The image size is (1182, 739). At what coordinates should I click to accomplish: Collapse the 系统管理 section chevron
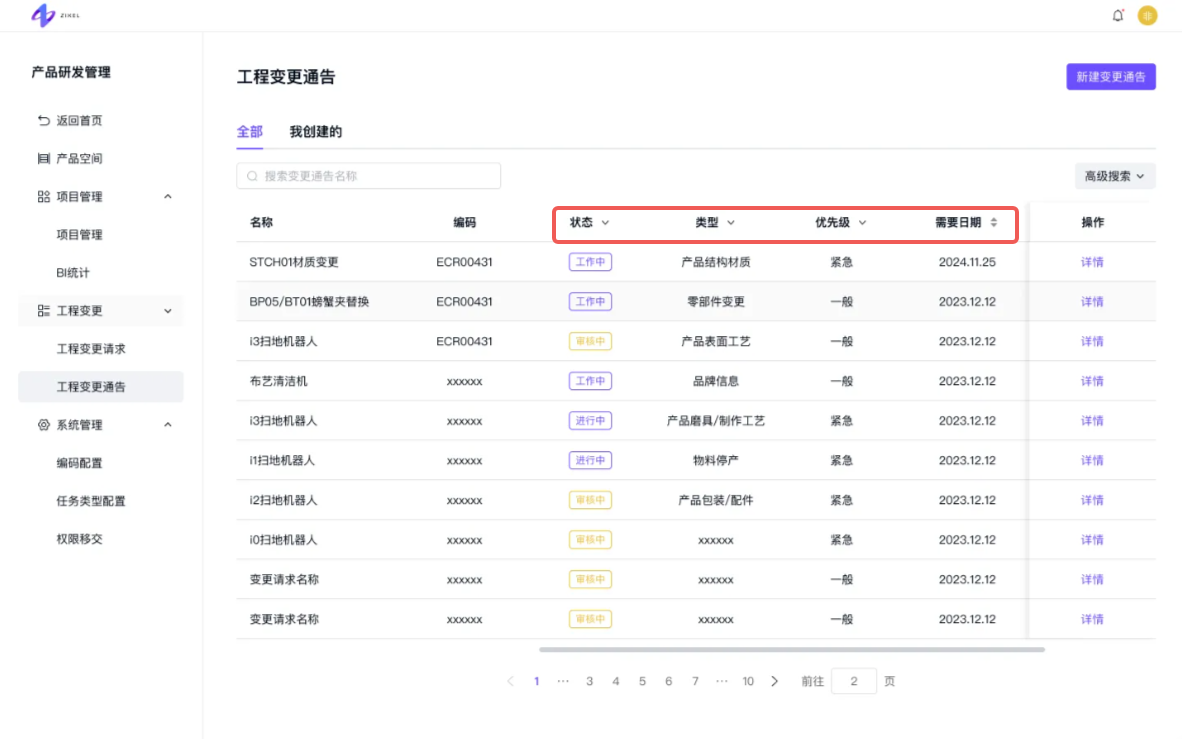[x=167, y=425]
